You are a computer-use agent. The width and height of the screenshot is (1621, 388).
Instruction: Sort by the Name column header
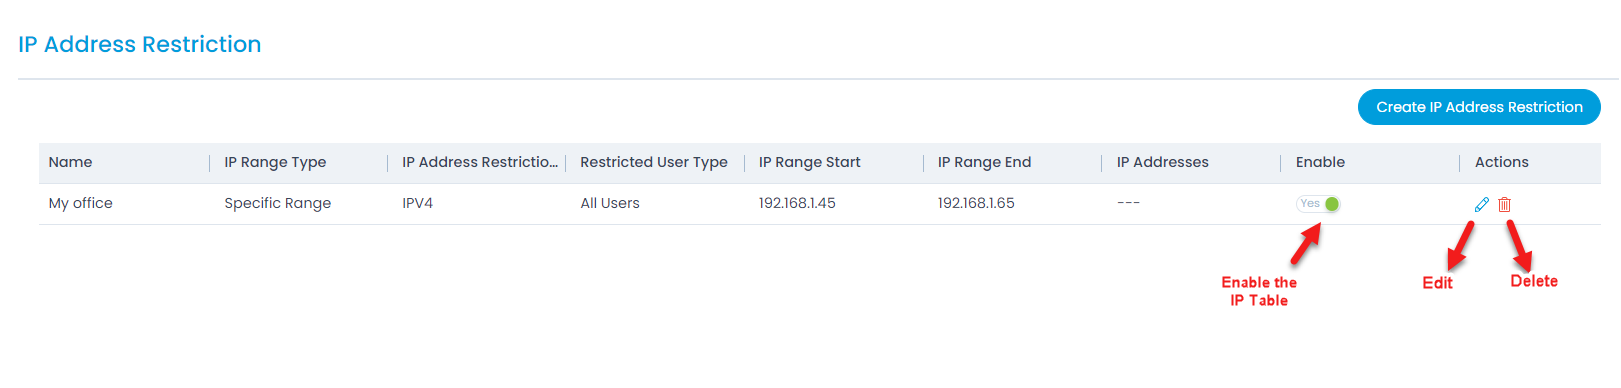pyautogui.click(x=70, y=162)
